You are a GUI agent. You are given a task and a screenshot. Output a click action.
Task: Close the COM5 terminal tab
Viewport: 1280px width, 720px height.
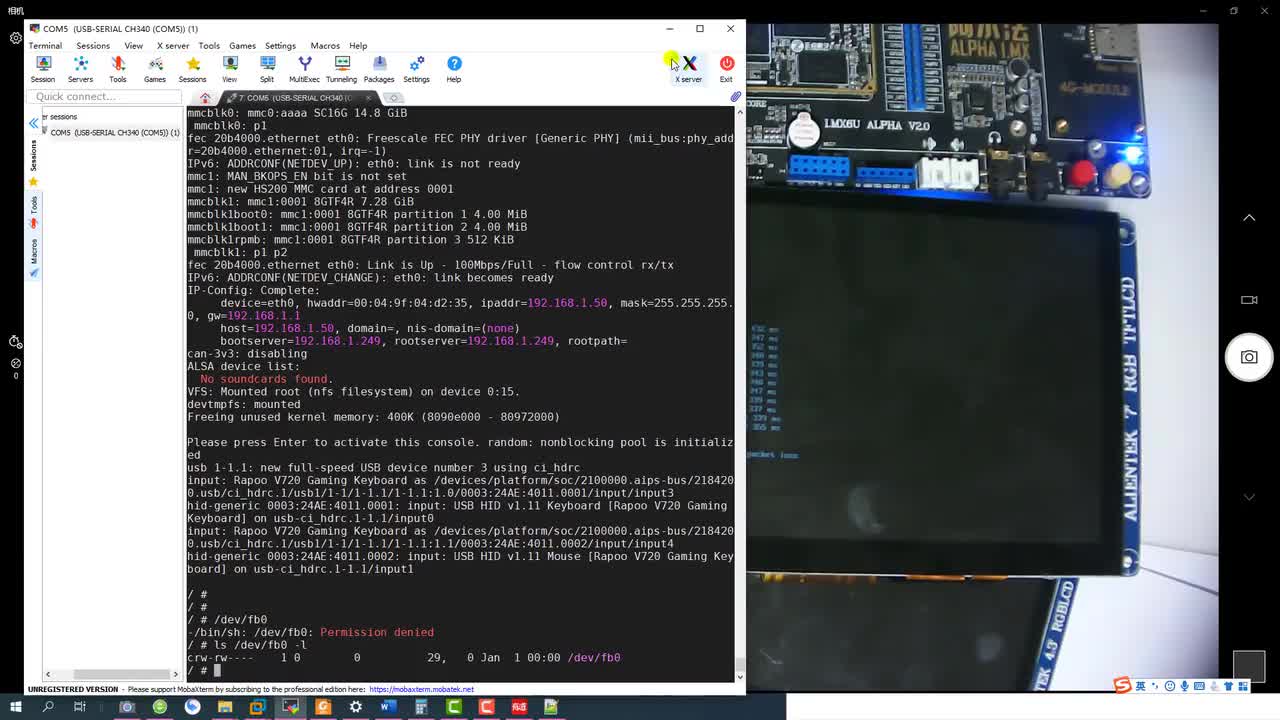[369, 98]
